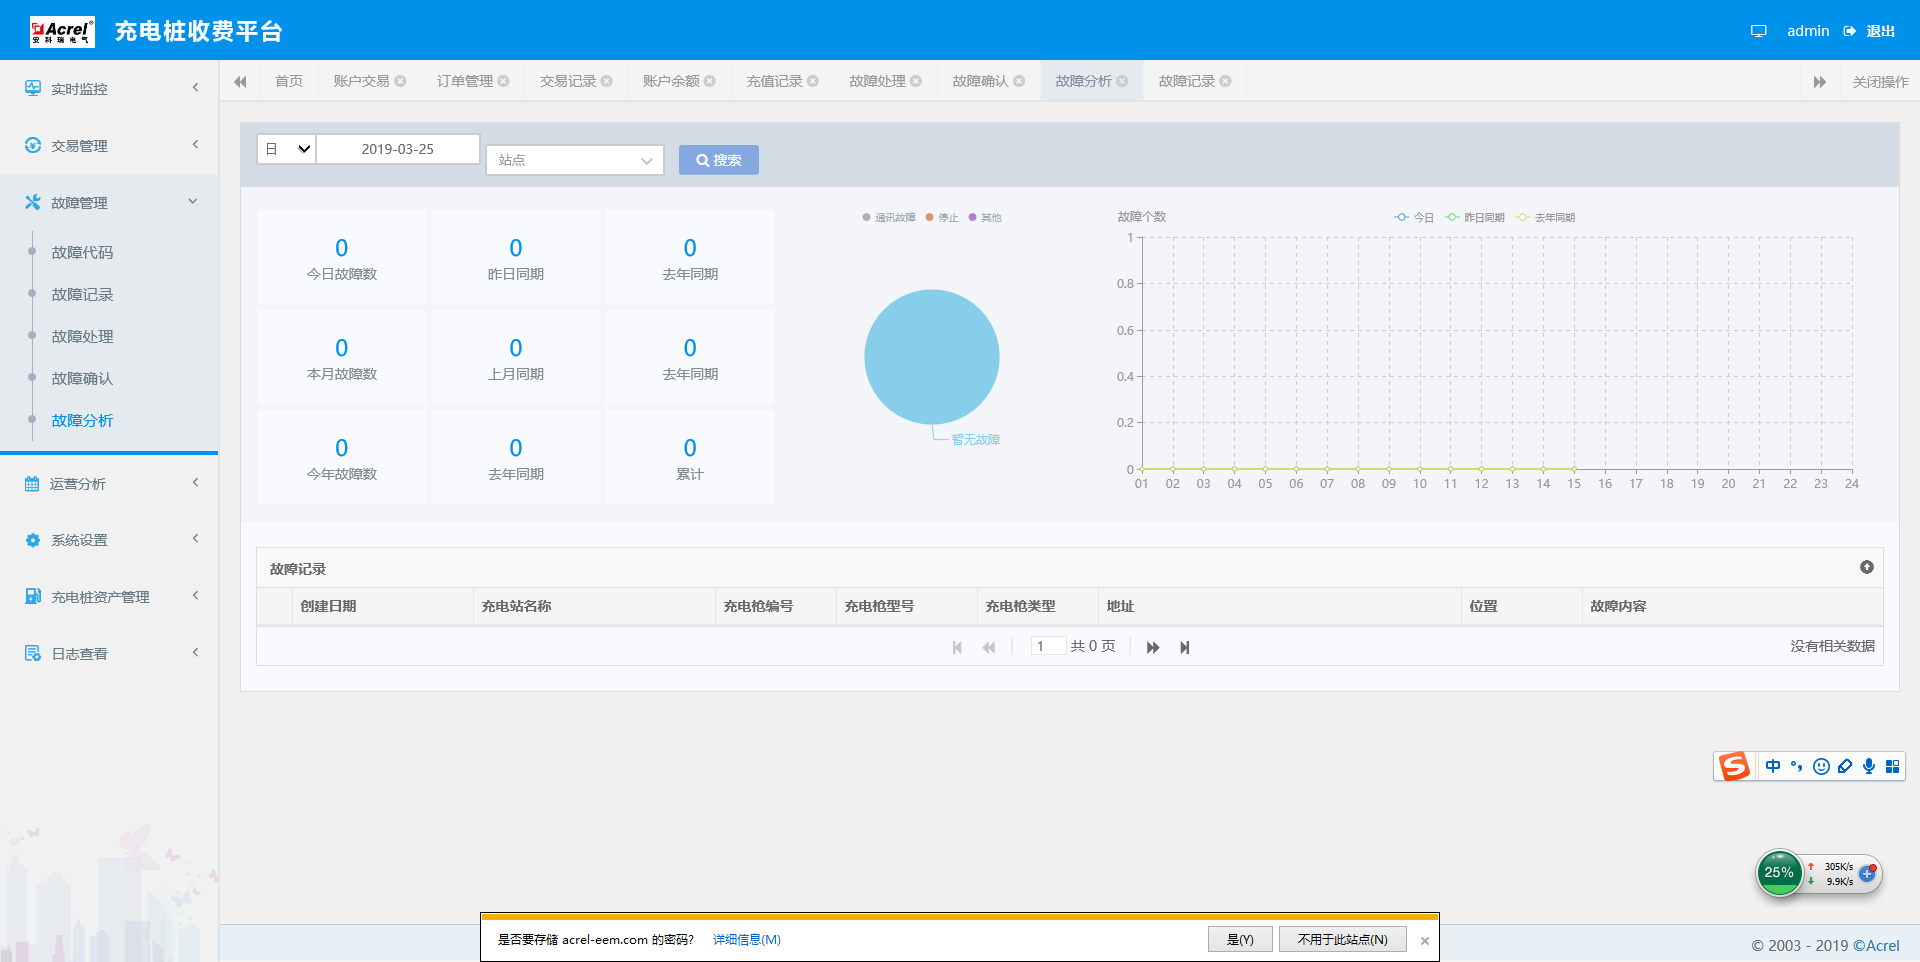Click the 系统设置 gear icon
The image size is (1920, 962).
(x=33, y=540)
